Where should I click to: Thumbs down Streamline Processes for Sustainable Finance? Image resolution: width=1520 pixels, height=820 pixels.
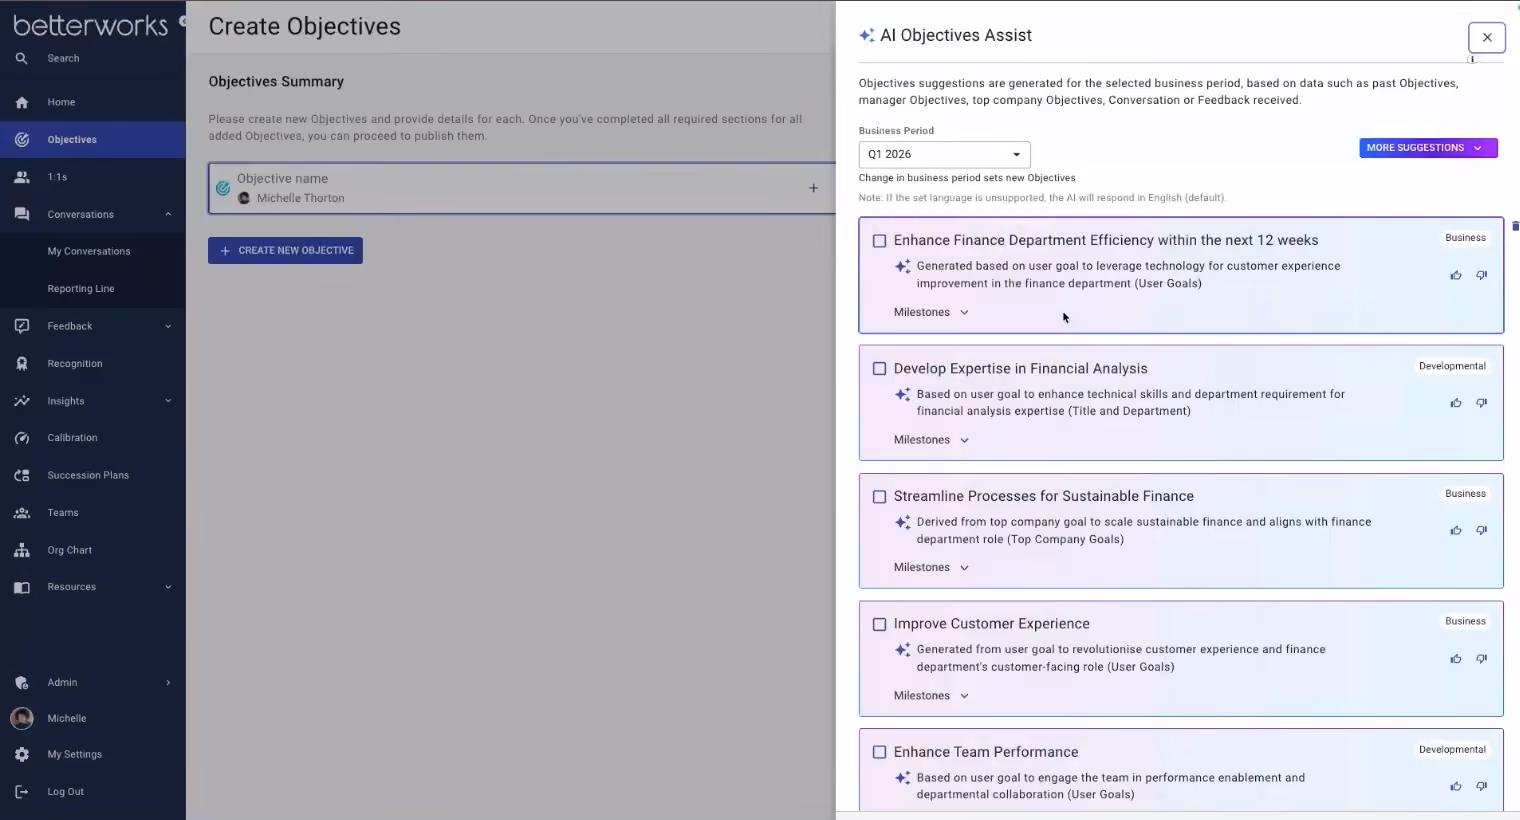click(1482, 531)
